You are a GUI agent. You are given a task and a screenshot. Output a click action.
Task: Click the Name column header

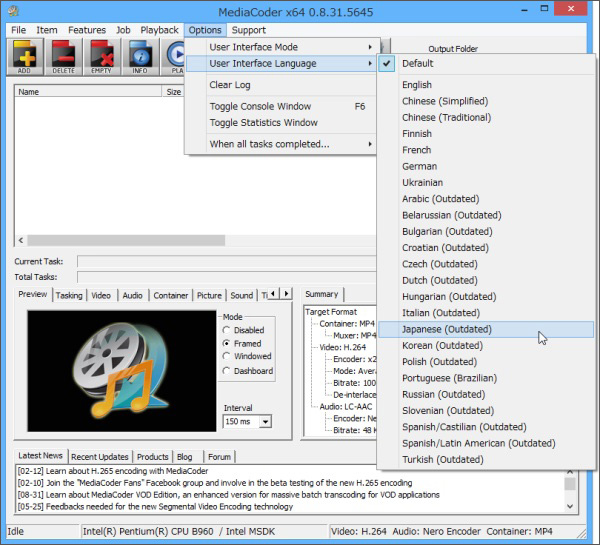(x=88, y=92)
